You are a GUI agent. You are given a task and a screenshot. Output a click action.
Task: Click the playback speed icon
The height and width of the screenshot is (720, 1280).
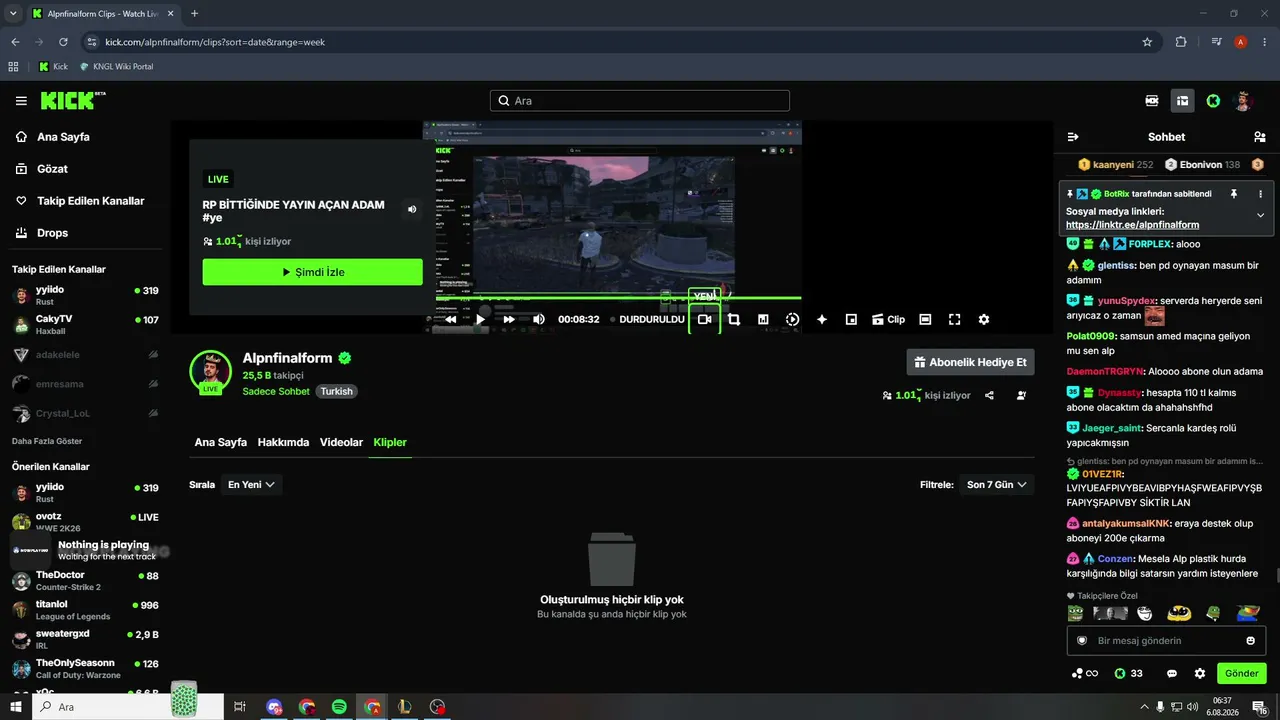pyautogui.click(x=792, y=319)
